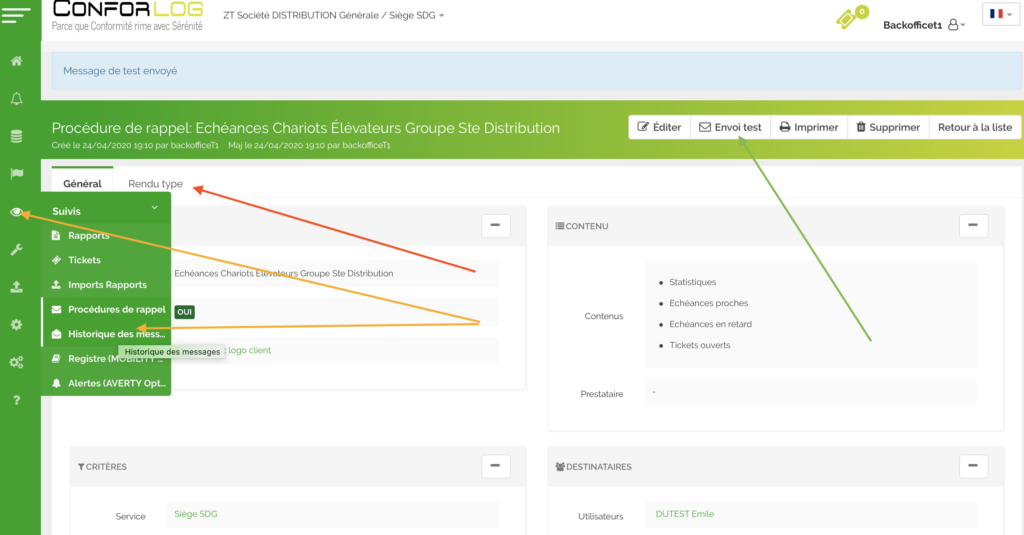Select Historique des messages menu item
1024x535 pixels.
pyautogui.click(x=116, y=334)
